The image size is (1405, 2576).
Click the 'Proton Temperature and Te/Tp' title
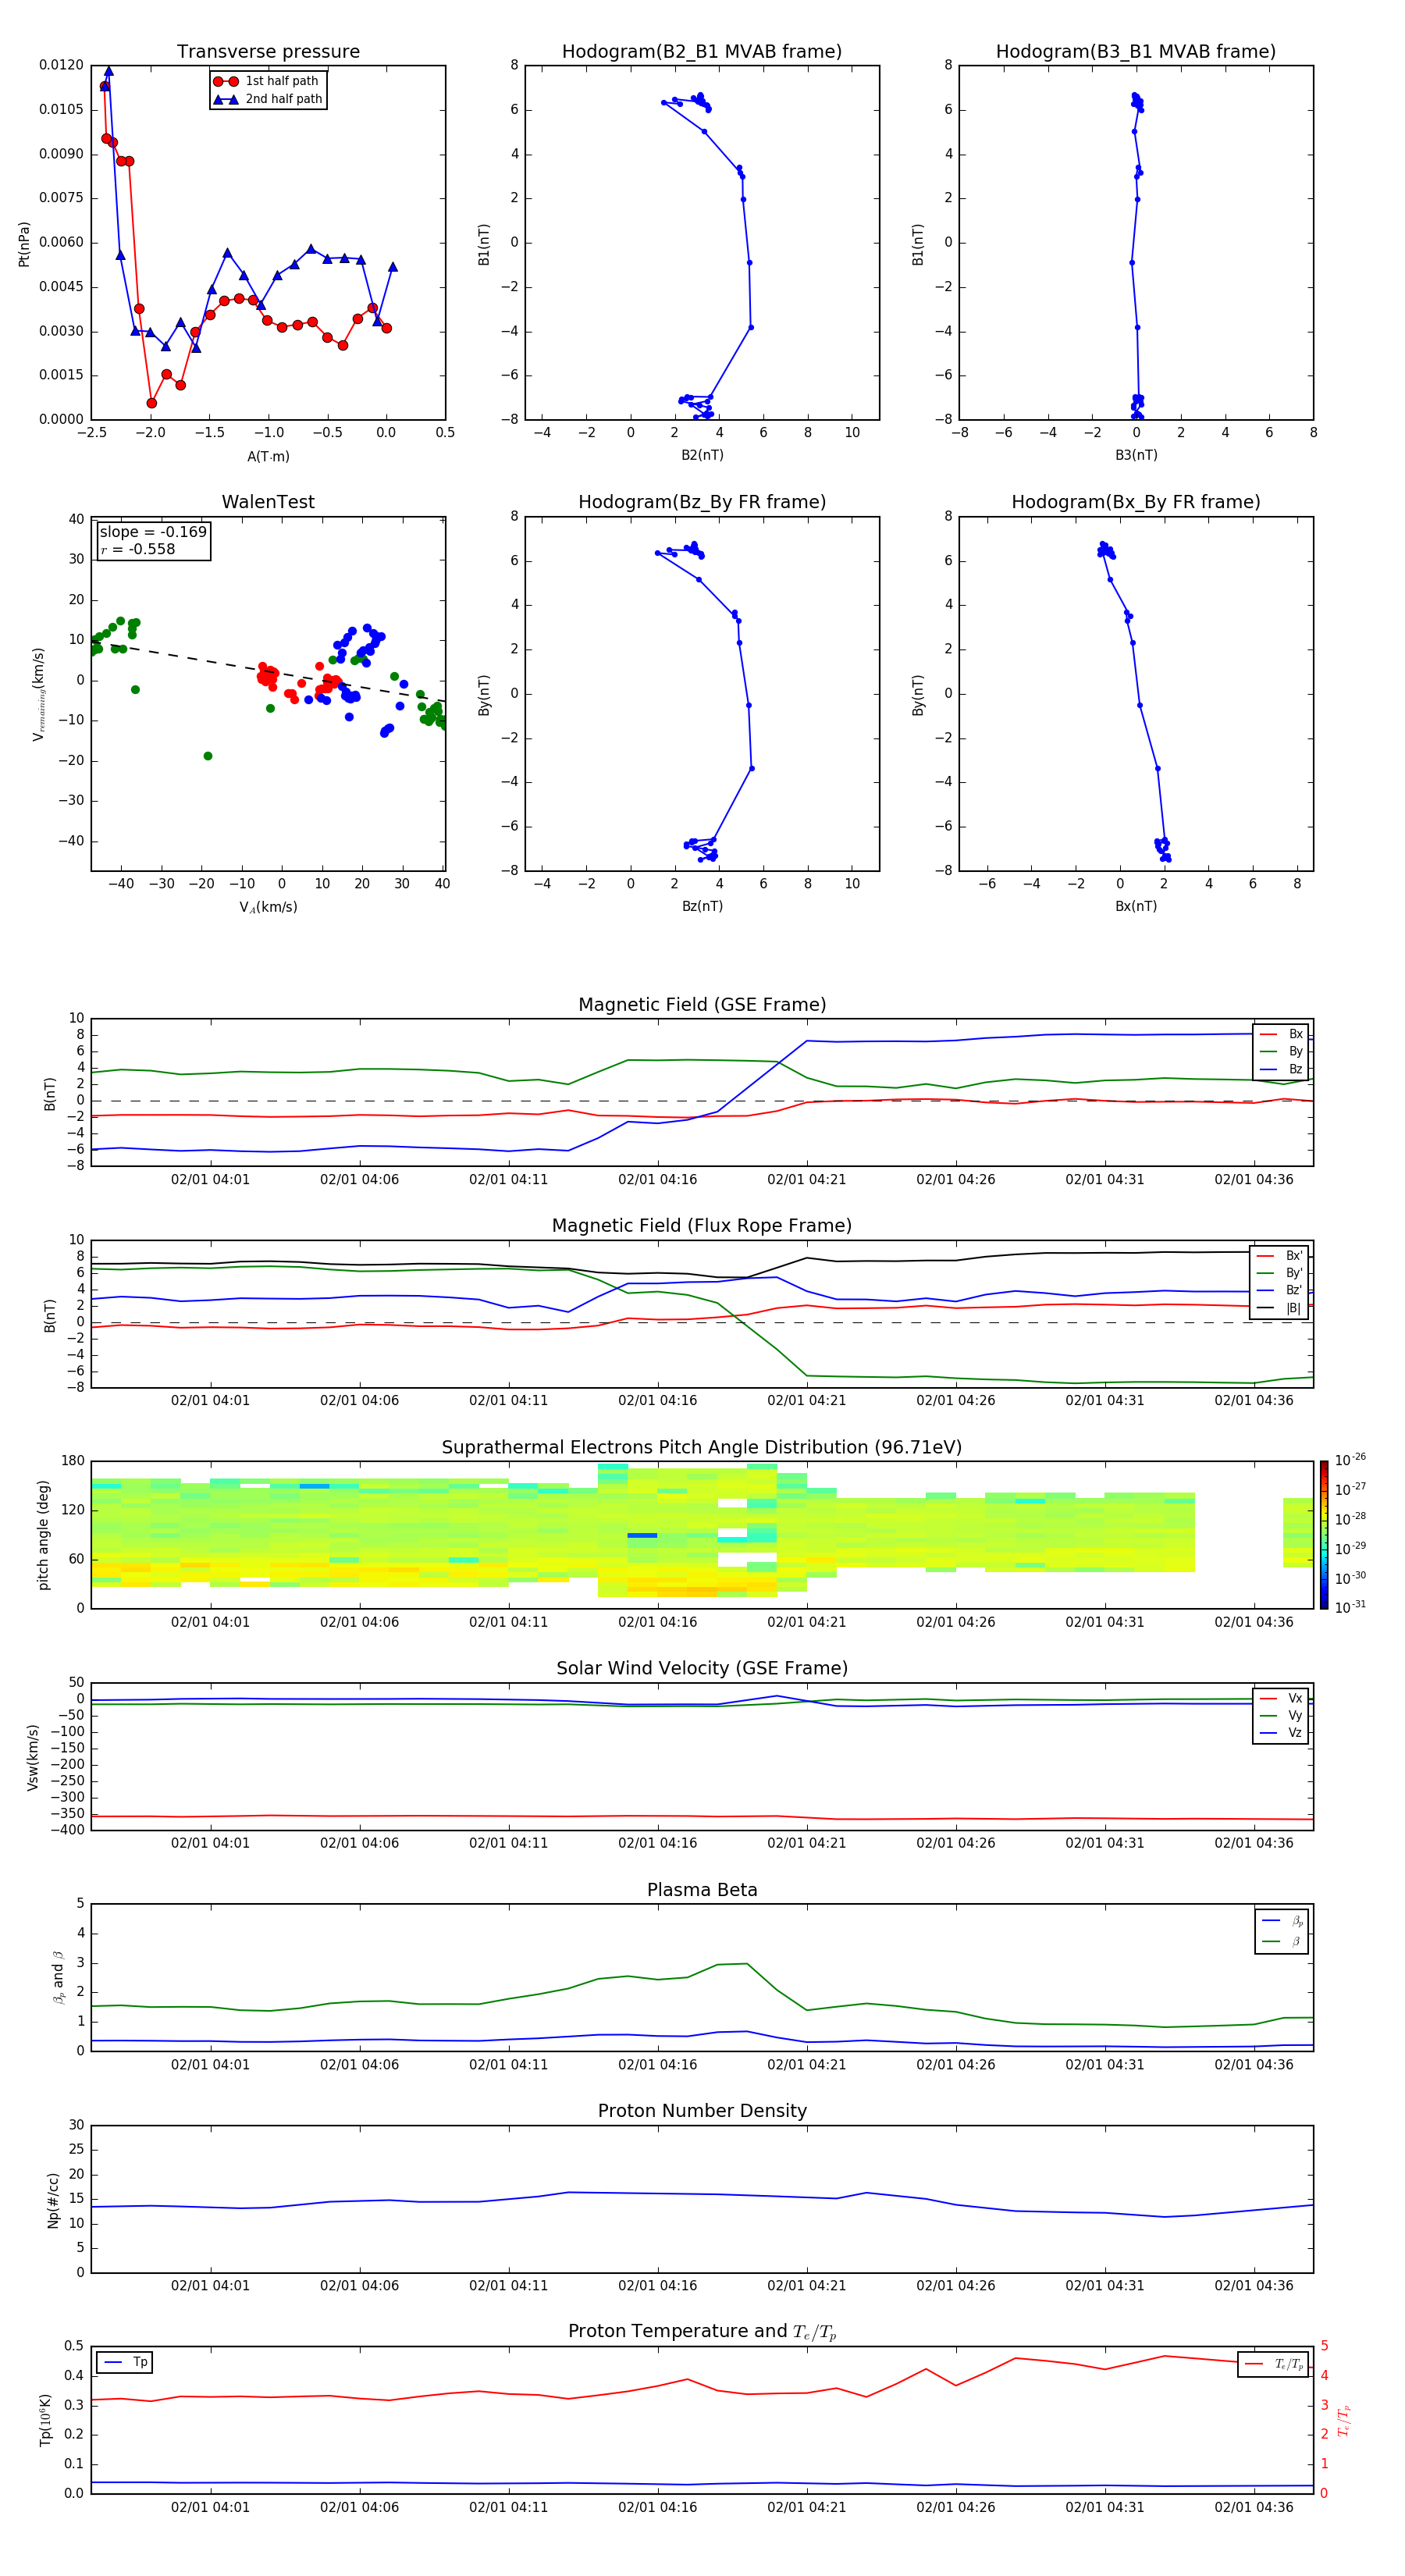coord(702,2332)
